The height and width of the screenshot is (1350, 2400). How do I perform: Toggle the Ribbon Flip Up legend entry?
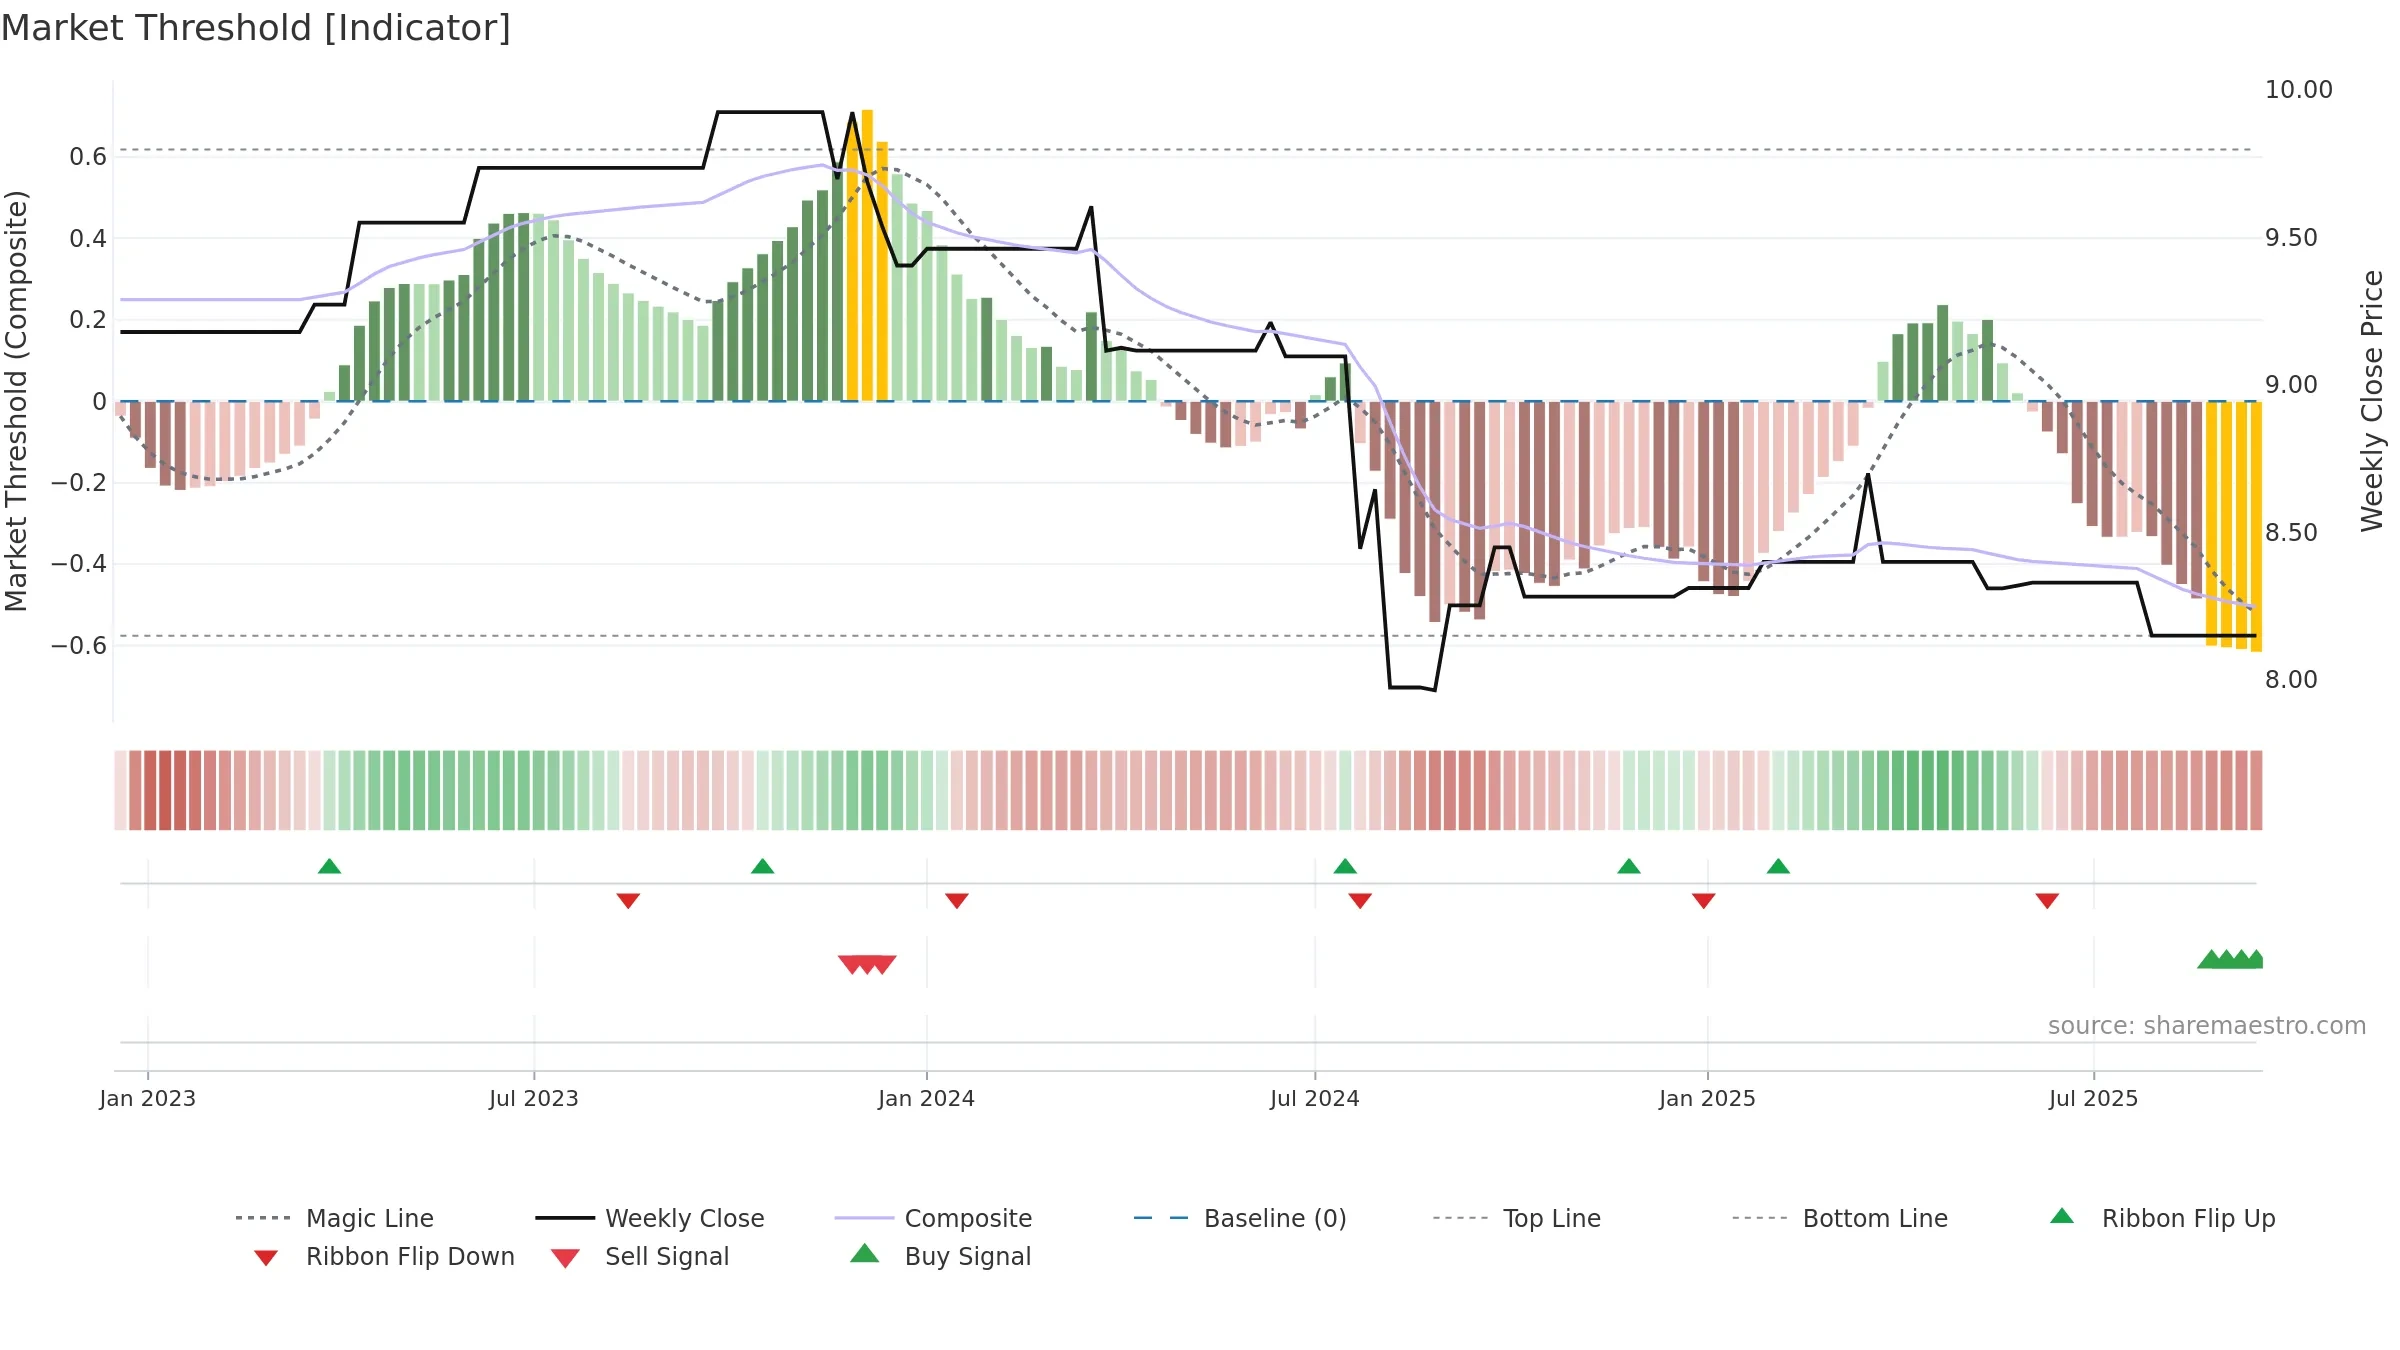point(2162,1218)
